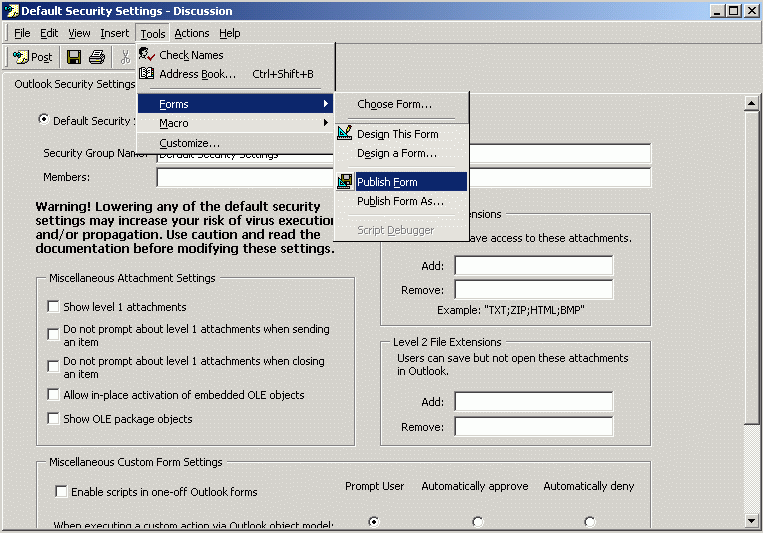The width and height of the screenshot is (763, 533).
Task: Click the Design This Form icon
Action: click(345, 133)
